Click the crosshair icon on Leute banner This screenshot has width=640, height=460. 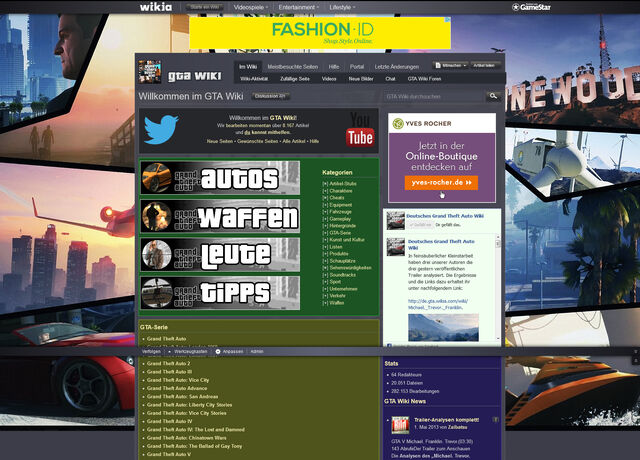click(x=157, y=255)
